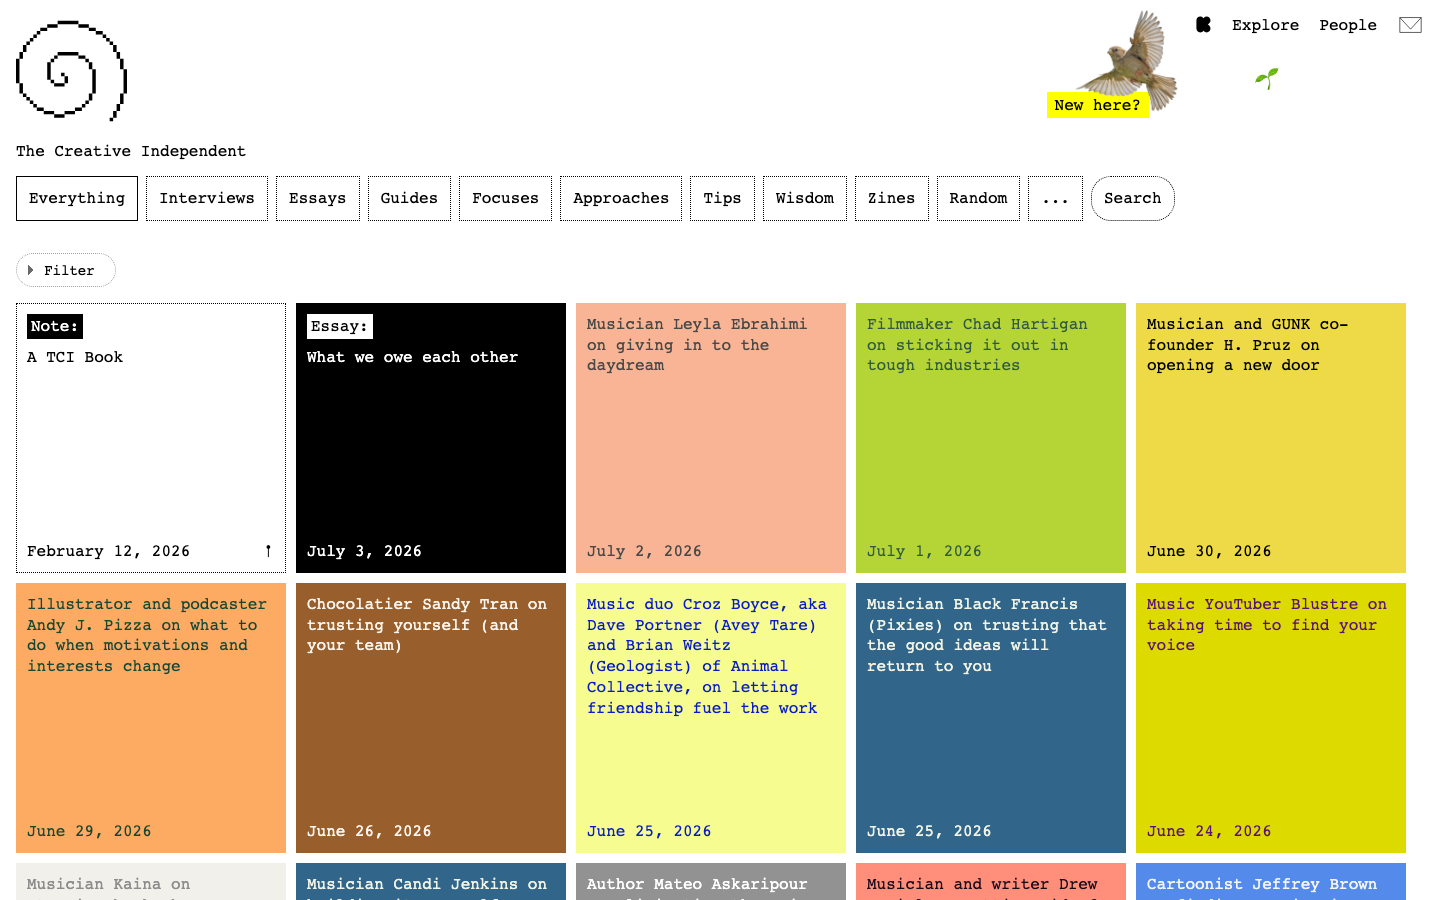Screen dimensions: 1440x900
Task: Open the Animal Collective music duo card
Action: tap(711, 718)
